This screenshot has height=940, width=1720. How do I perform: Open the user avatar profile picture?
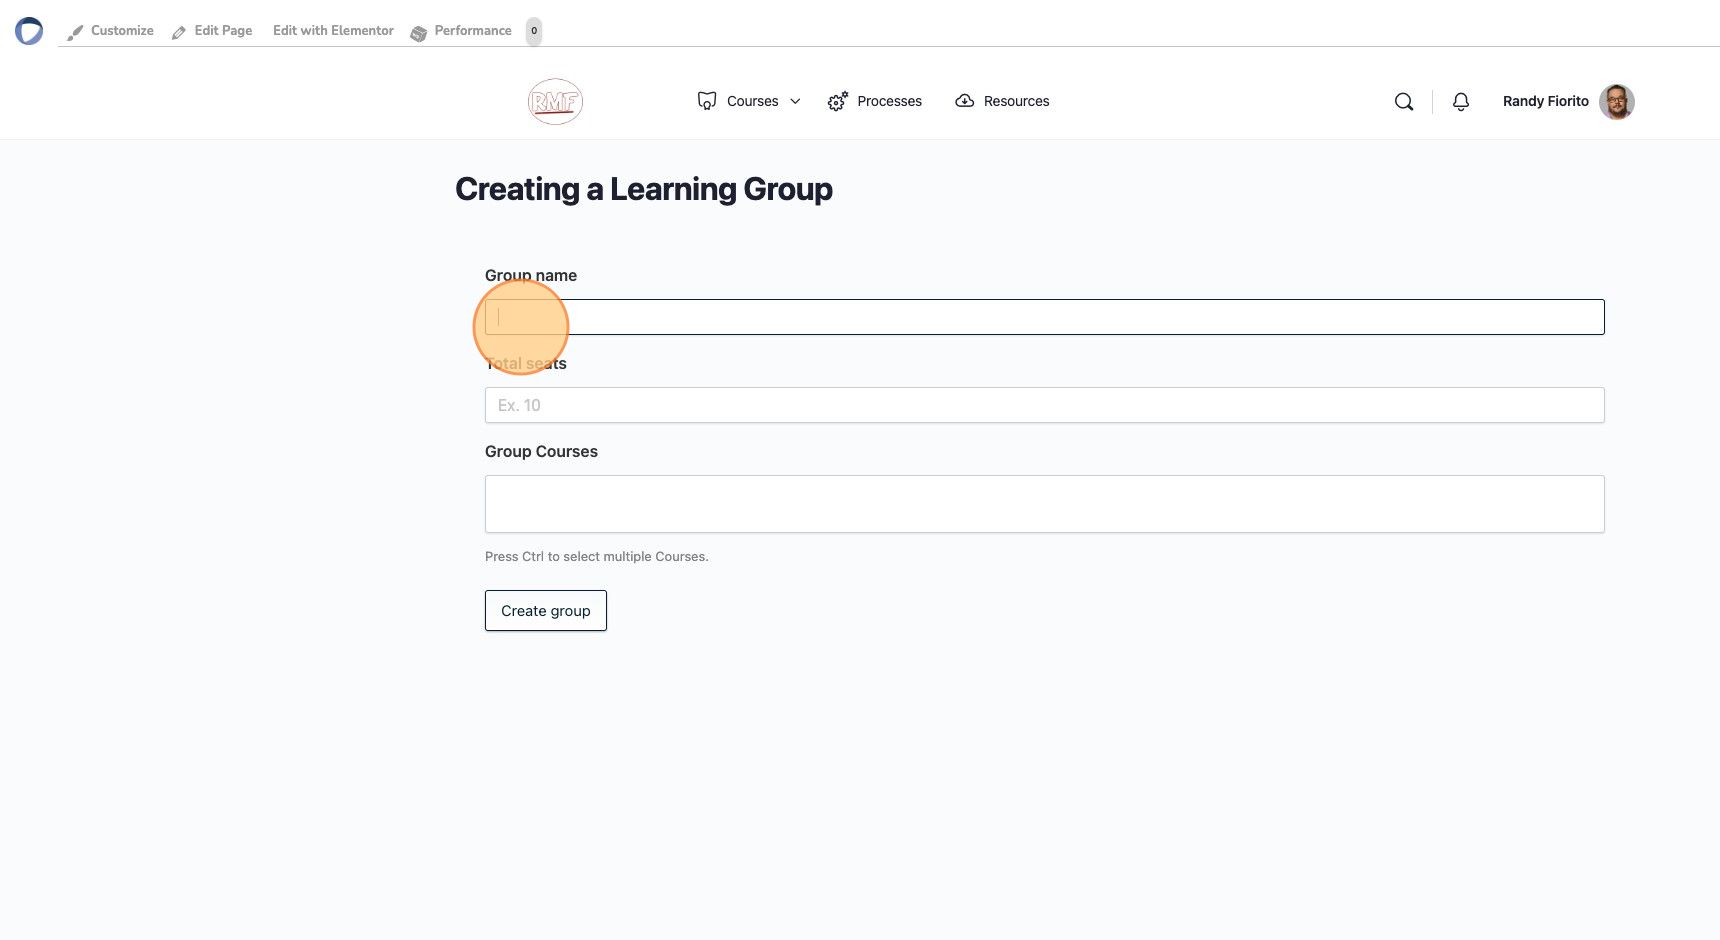(1617, 101)
